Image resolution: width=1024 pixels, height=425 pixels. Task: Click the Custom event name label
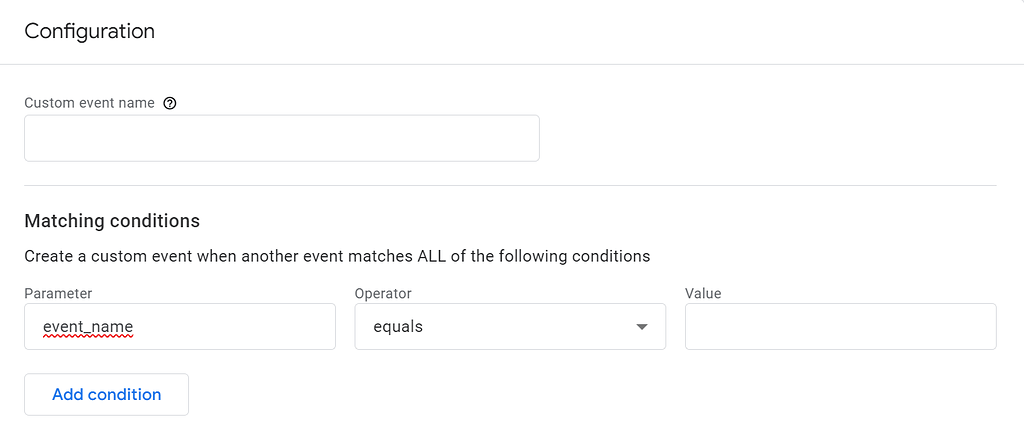(x=89, y=103)
